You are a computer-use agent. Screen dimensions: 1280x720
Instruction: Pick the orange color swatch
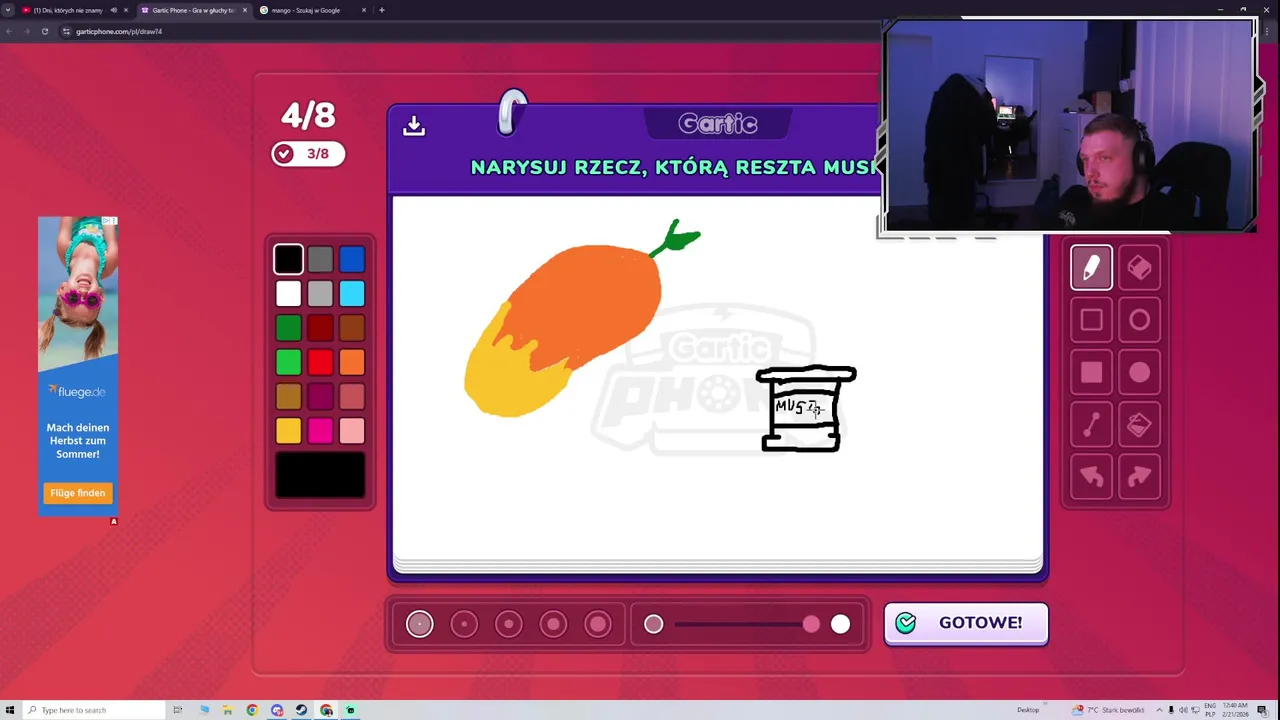pos(352,362)
